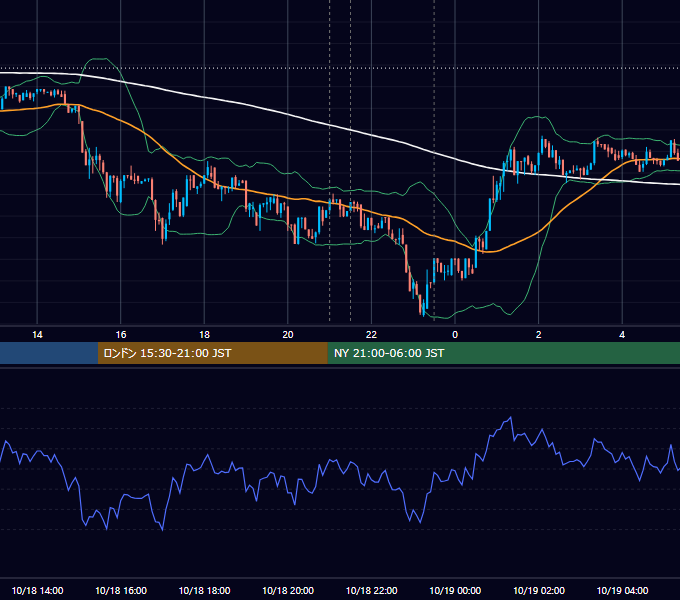The width and height of the screenshot is (680, 600).
Task: Select the NY 21:00-06:00 JST session bar
Action: tap(503, 353)
